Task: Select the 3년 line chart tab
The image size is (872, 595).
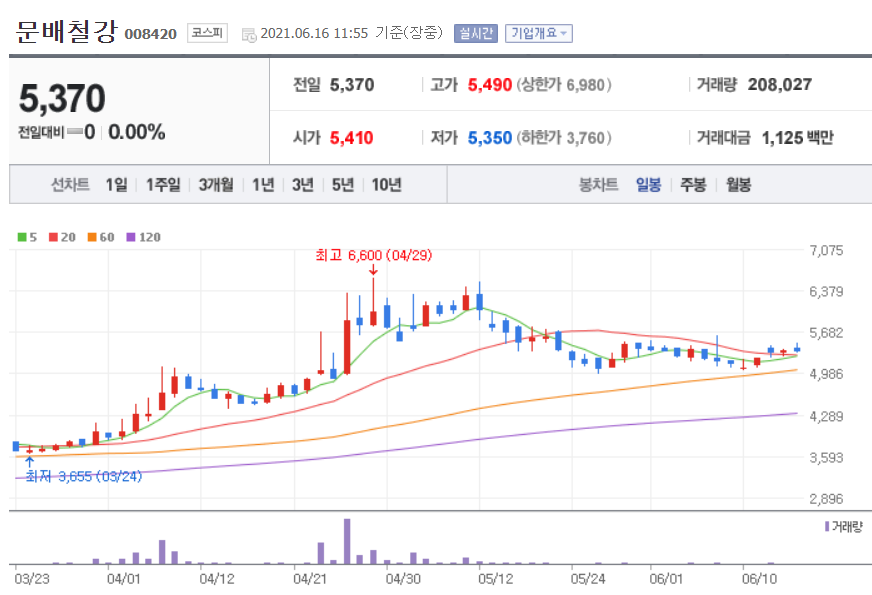Action: [x=303, y=184]
